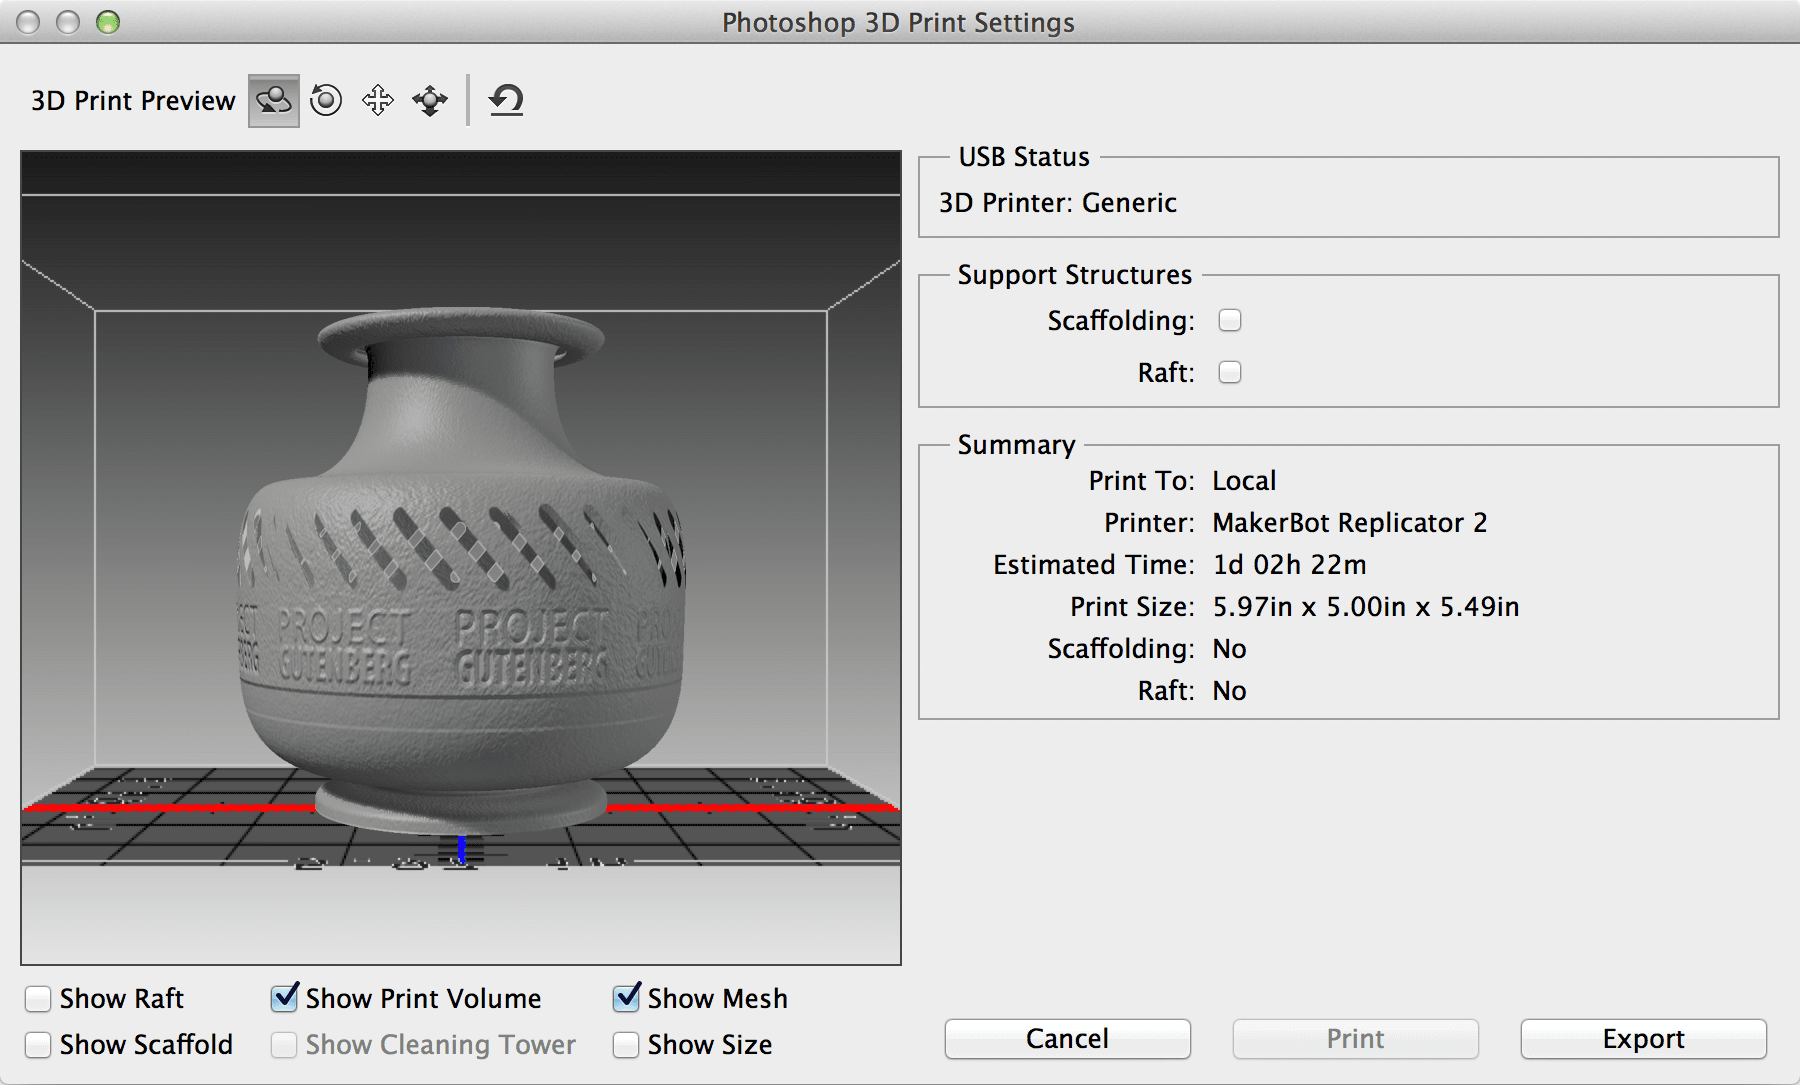Check the Show Scaffold option
The width and height of the screenshot is (1800, 1085).
[37, 1044]
